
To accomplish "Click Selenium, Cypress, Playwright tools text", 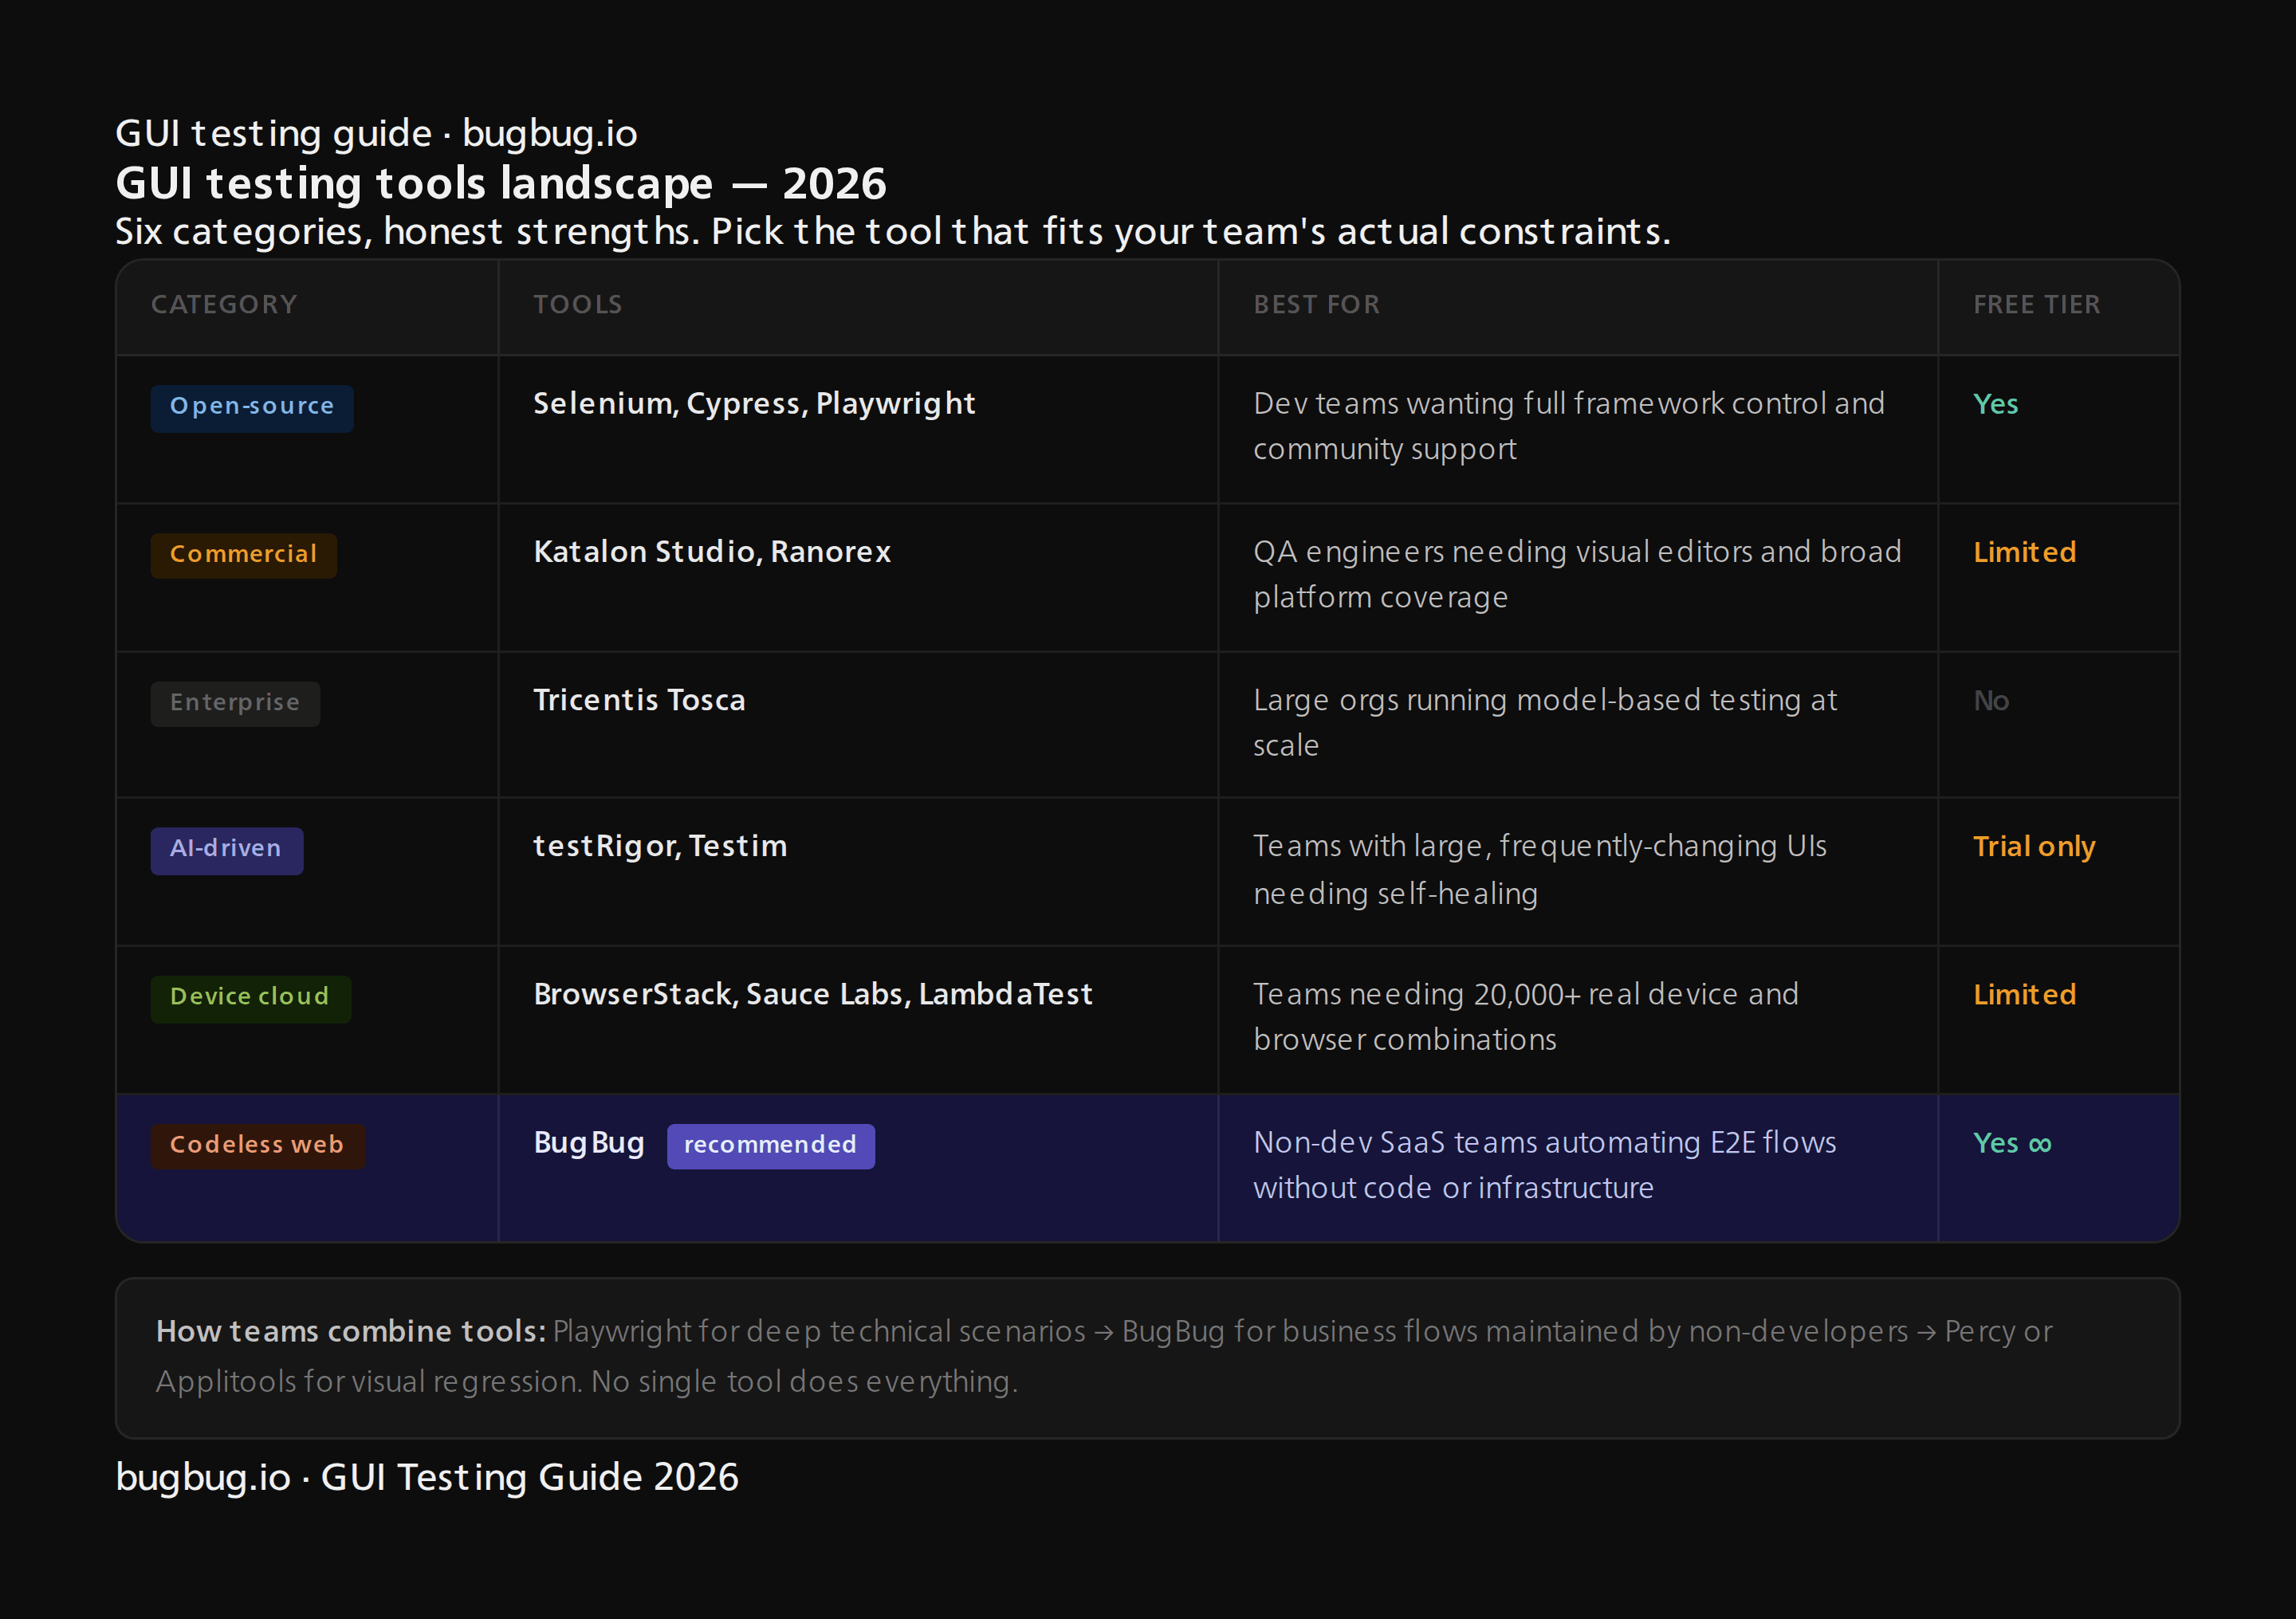I will pos(754,404).
